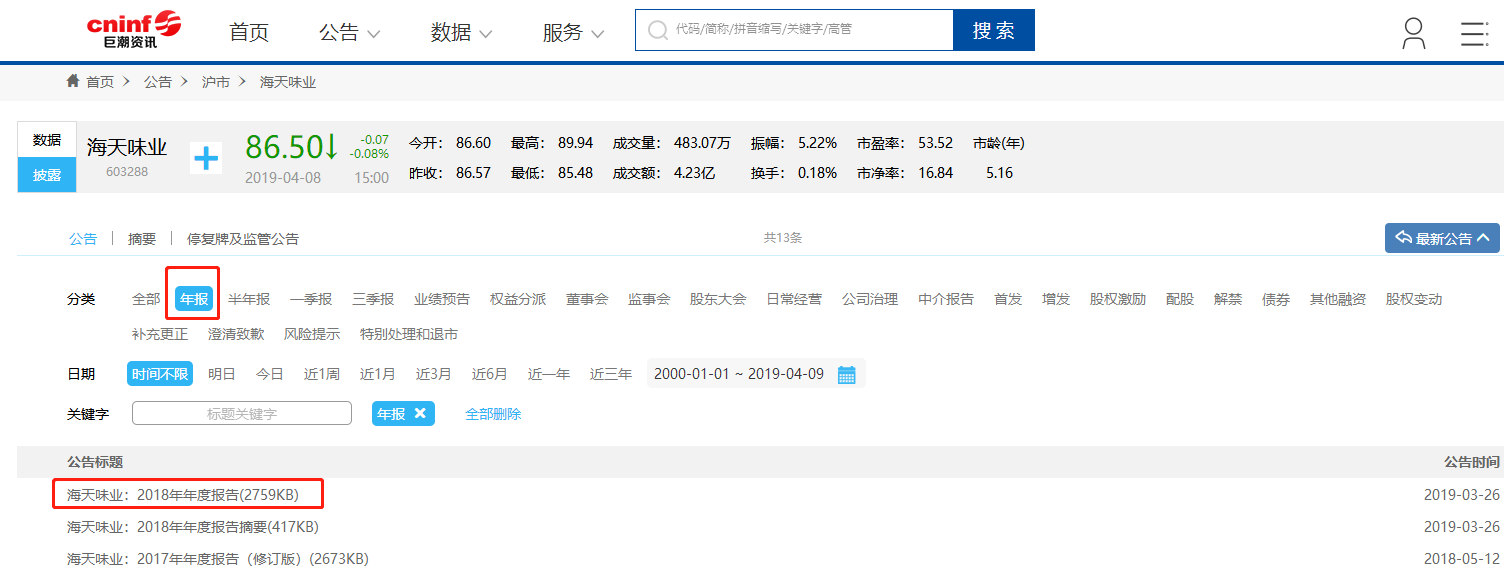Select 解禁 category filter
This screenshot has height=574, width=1504.
[x=1228, y=299]
